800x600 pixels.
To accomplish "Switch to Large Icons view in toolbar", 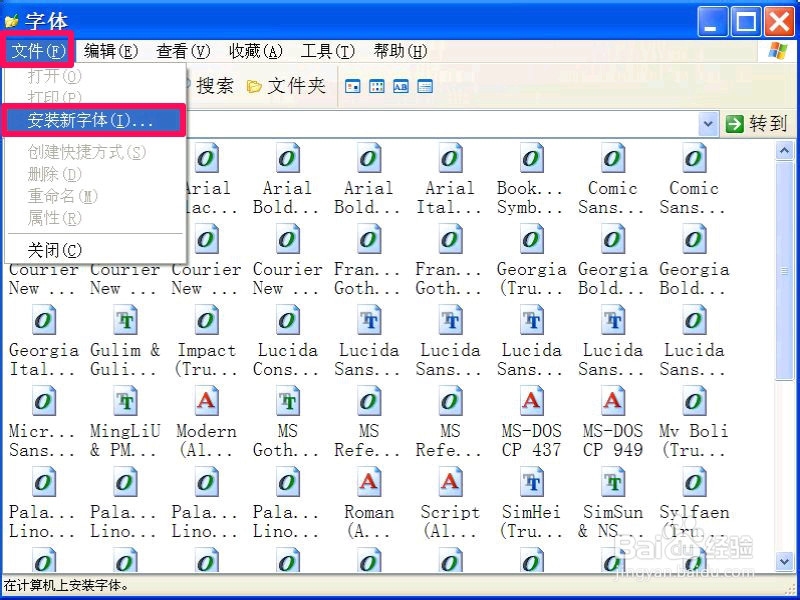I will [x=353, y=86].
